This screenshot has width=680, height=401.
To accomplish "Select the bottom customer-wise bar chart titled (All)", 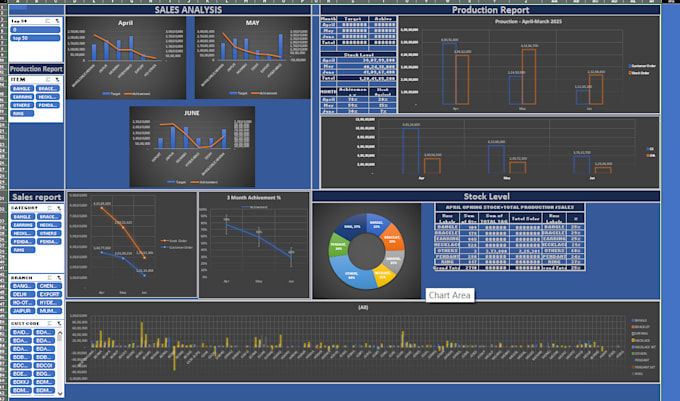I will point(363,342).
